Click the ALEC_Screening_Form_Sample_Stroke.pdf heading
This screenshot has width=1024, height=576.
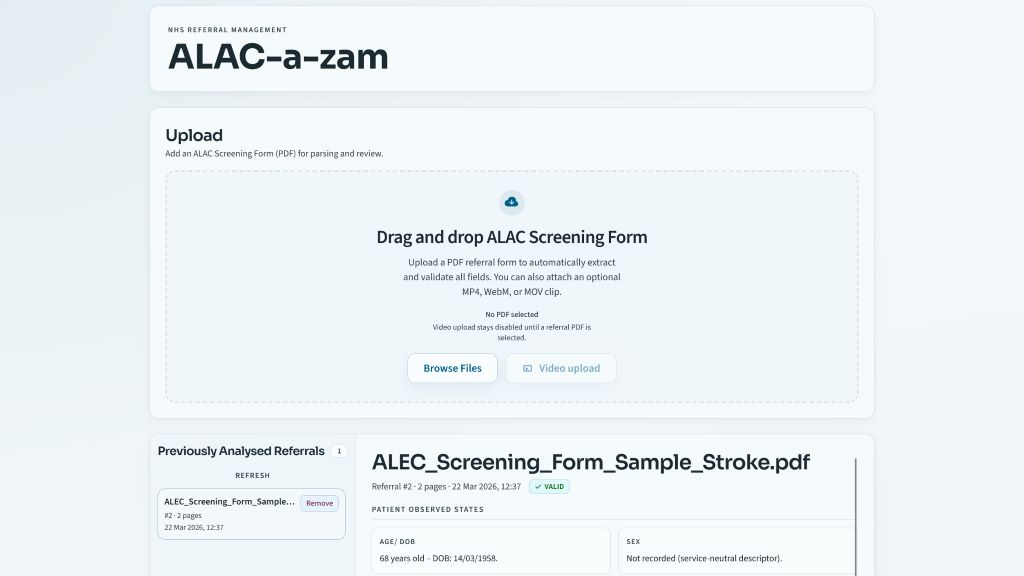point(590,462)
